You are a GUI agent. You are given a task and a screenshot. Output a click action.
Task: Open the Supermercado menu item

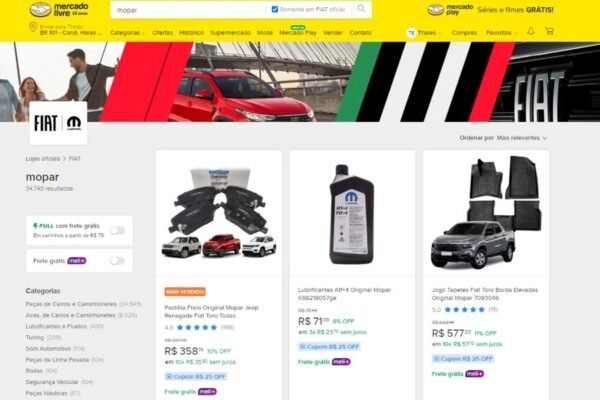click(x=230, y=33)
